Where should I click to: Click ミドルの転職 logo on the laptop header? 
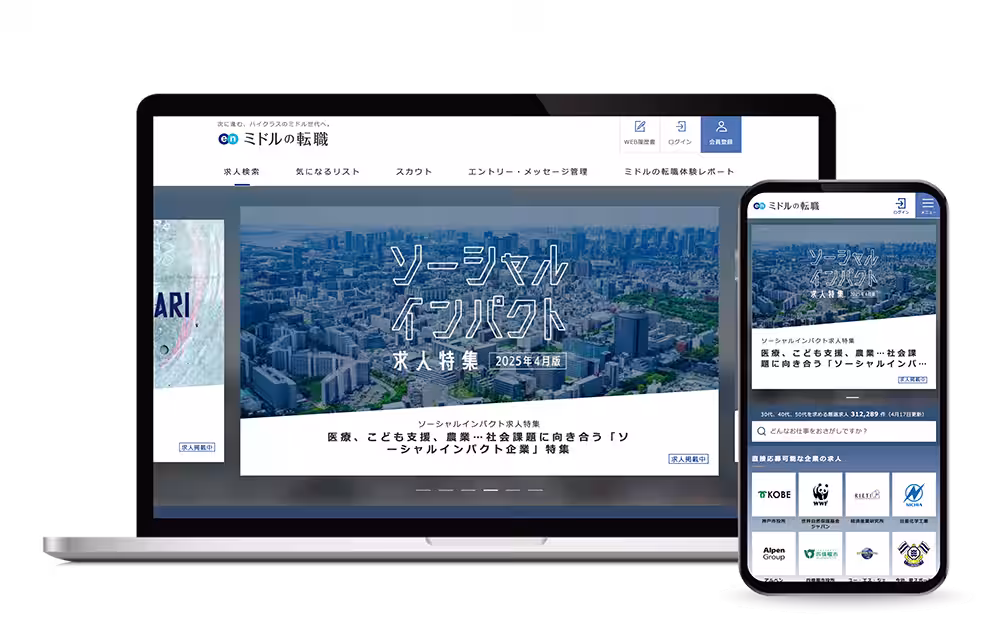pos(273,139)
